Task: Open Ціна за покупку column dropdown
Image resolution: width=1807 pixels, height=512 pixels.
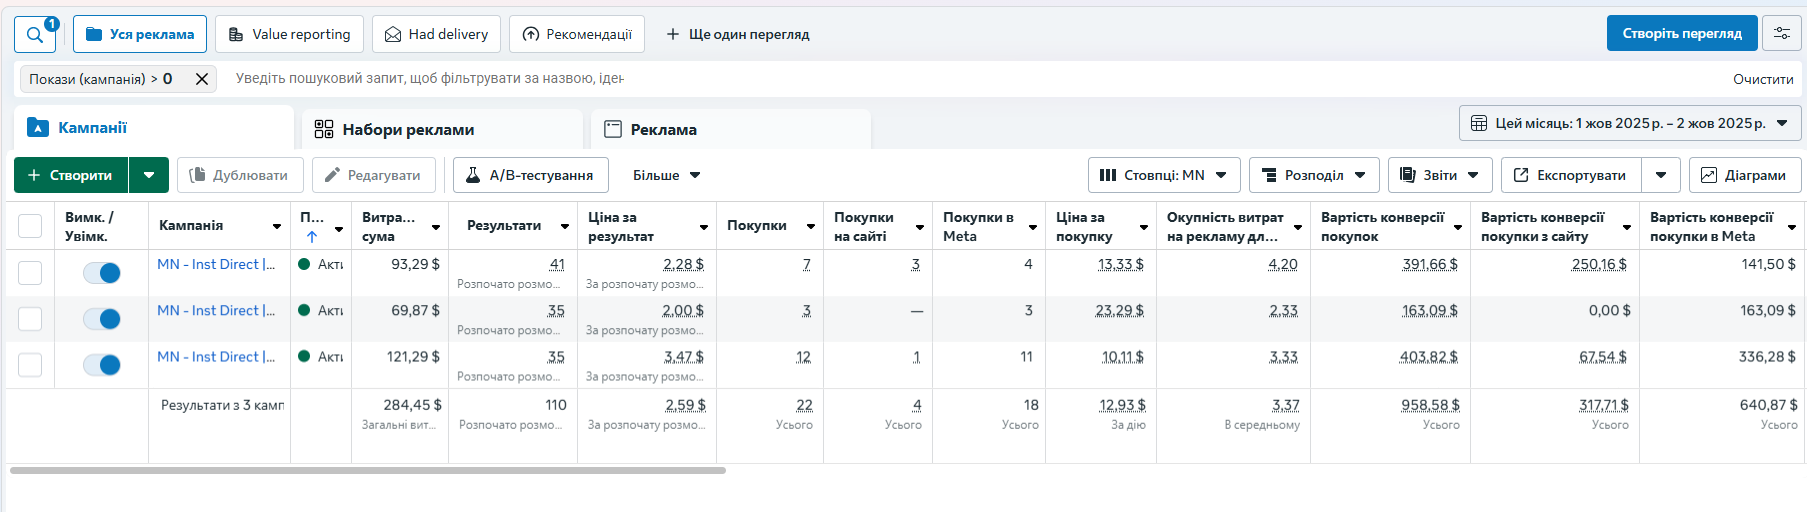Action: point(1144,227)
